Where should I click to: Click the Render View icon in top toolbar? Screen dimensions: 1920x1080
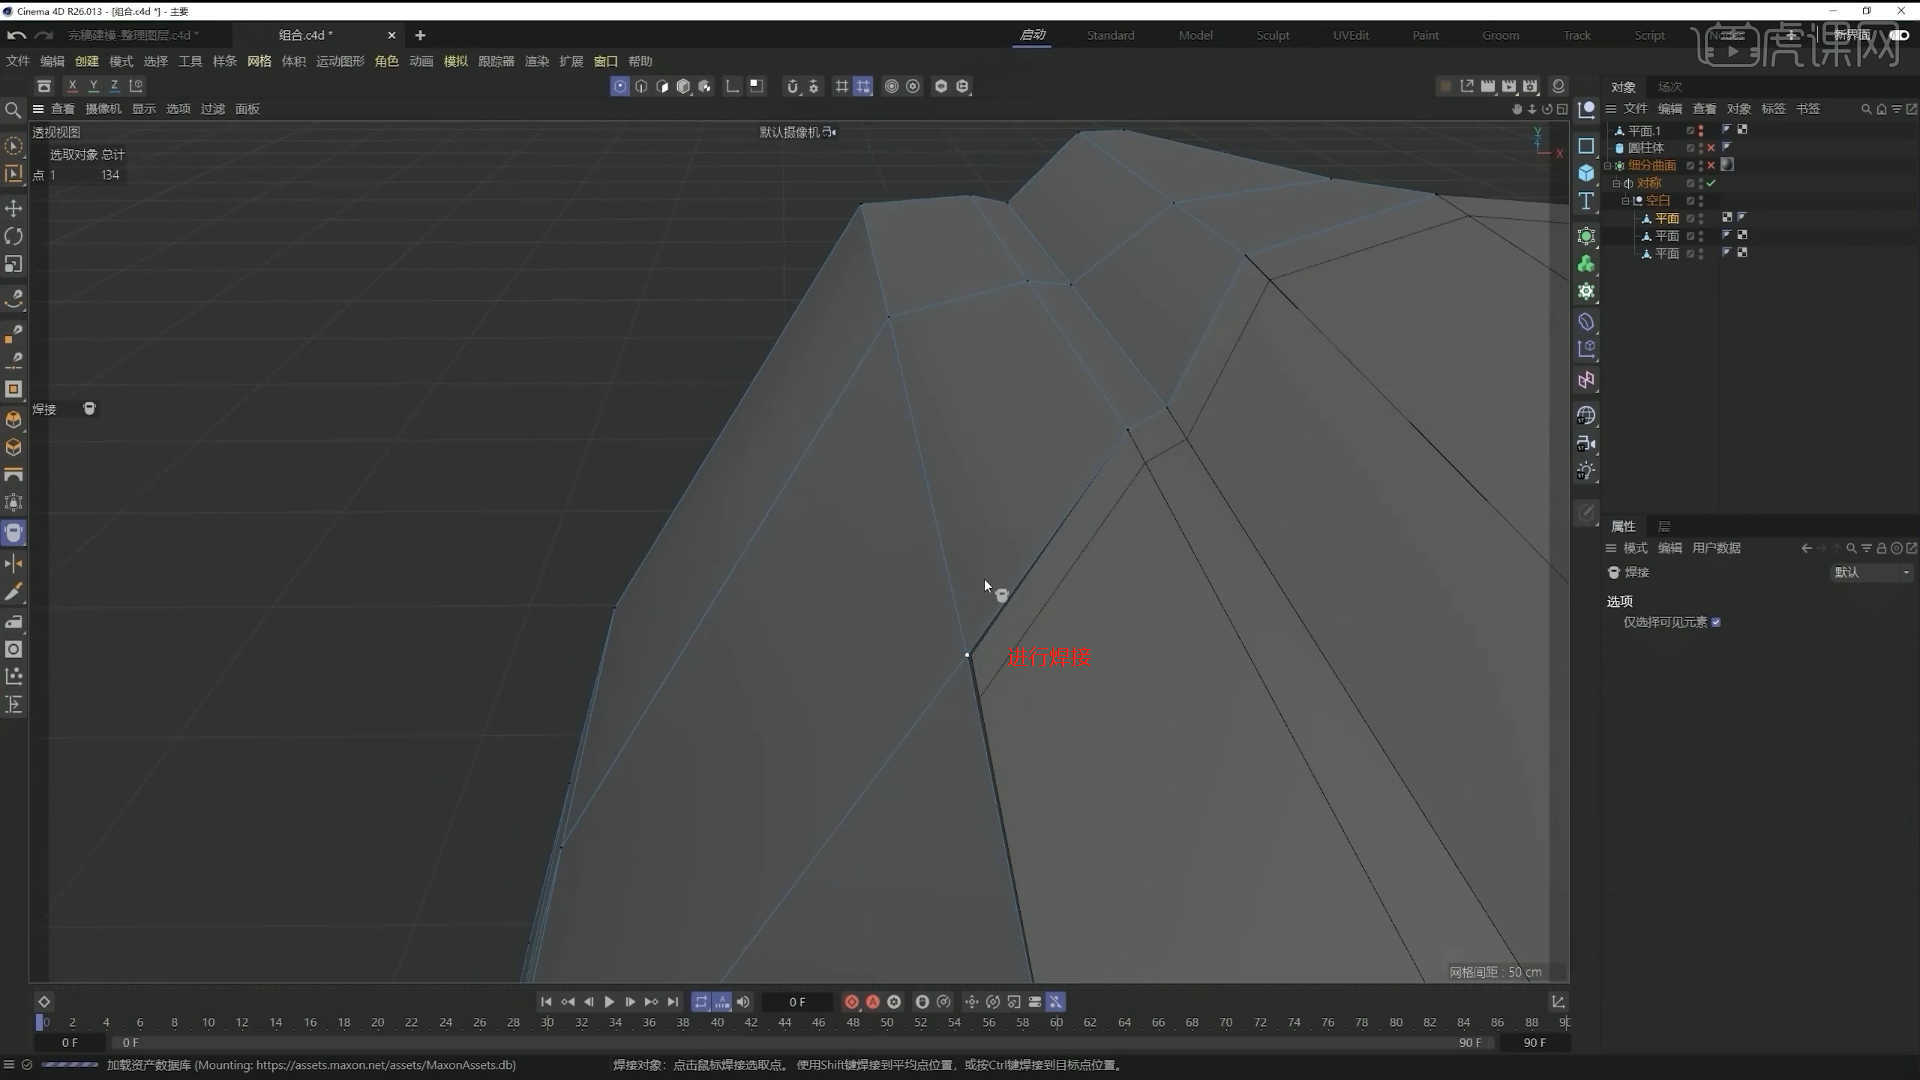tap(1488, 87)
